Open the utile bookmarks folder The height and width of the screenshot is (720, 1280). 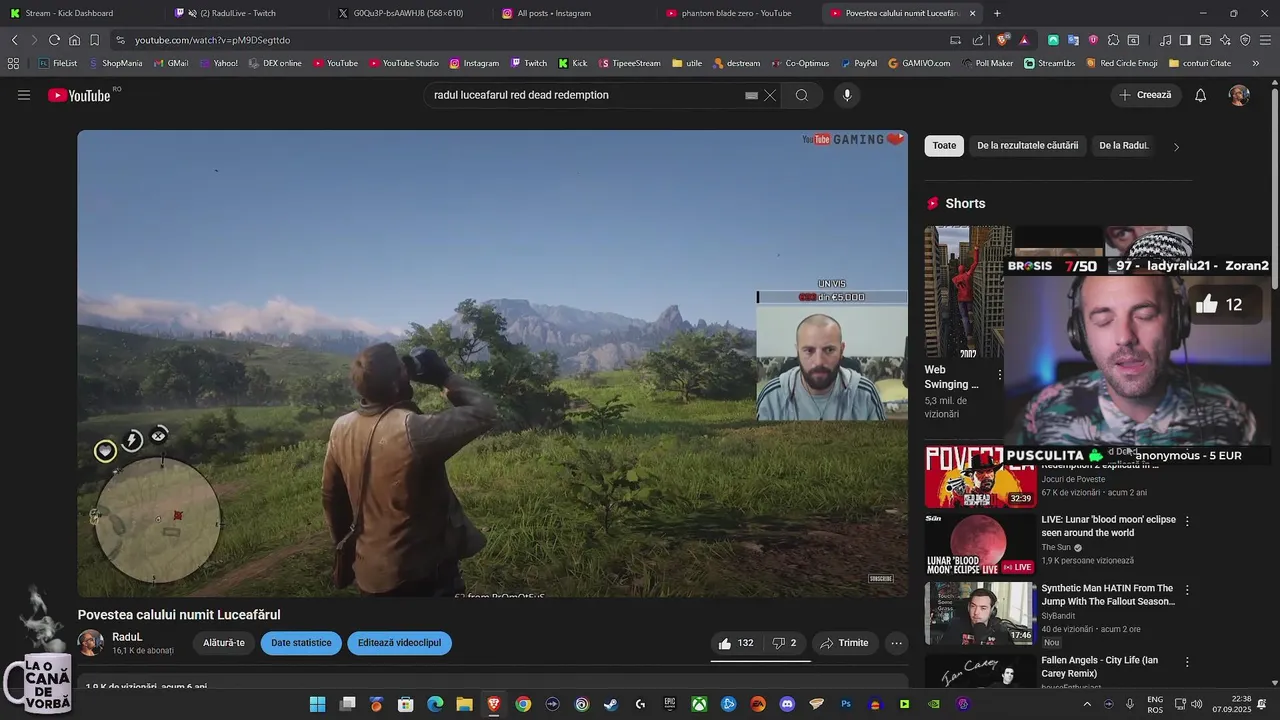tap(687, 63)
